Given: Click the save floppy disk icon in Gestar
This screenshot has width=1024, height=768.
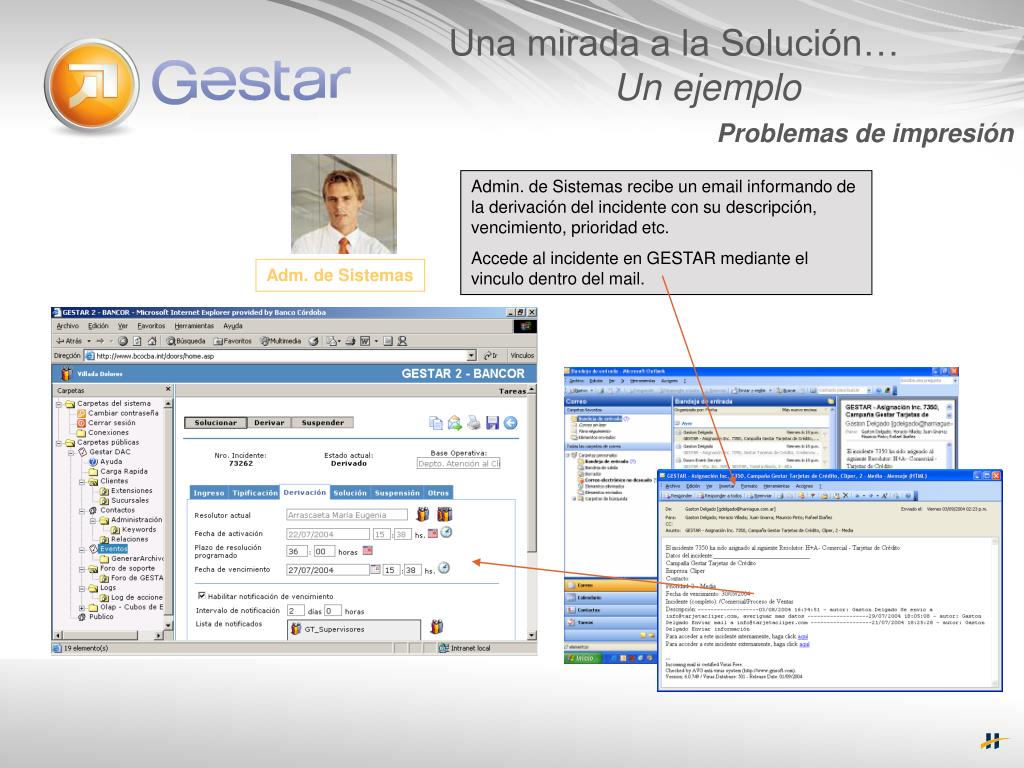Looking at the screenshot, I should coord(492,423).
